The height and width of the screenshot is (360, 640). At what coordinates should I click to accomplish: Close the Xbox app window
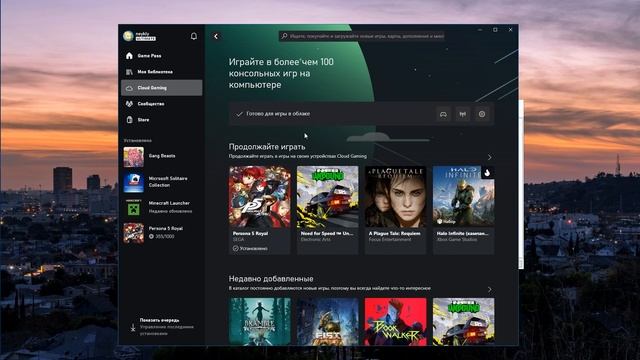click(510, 30)
